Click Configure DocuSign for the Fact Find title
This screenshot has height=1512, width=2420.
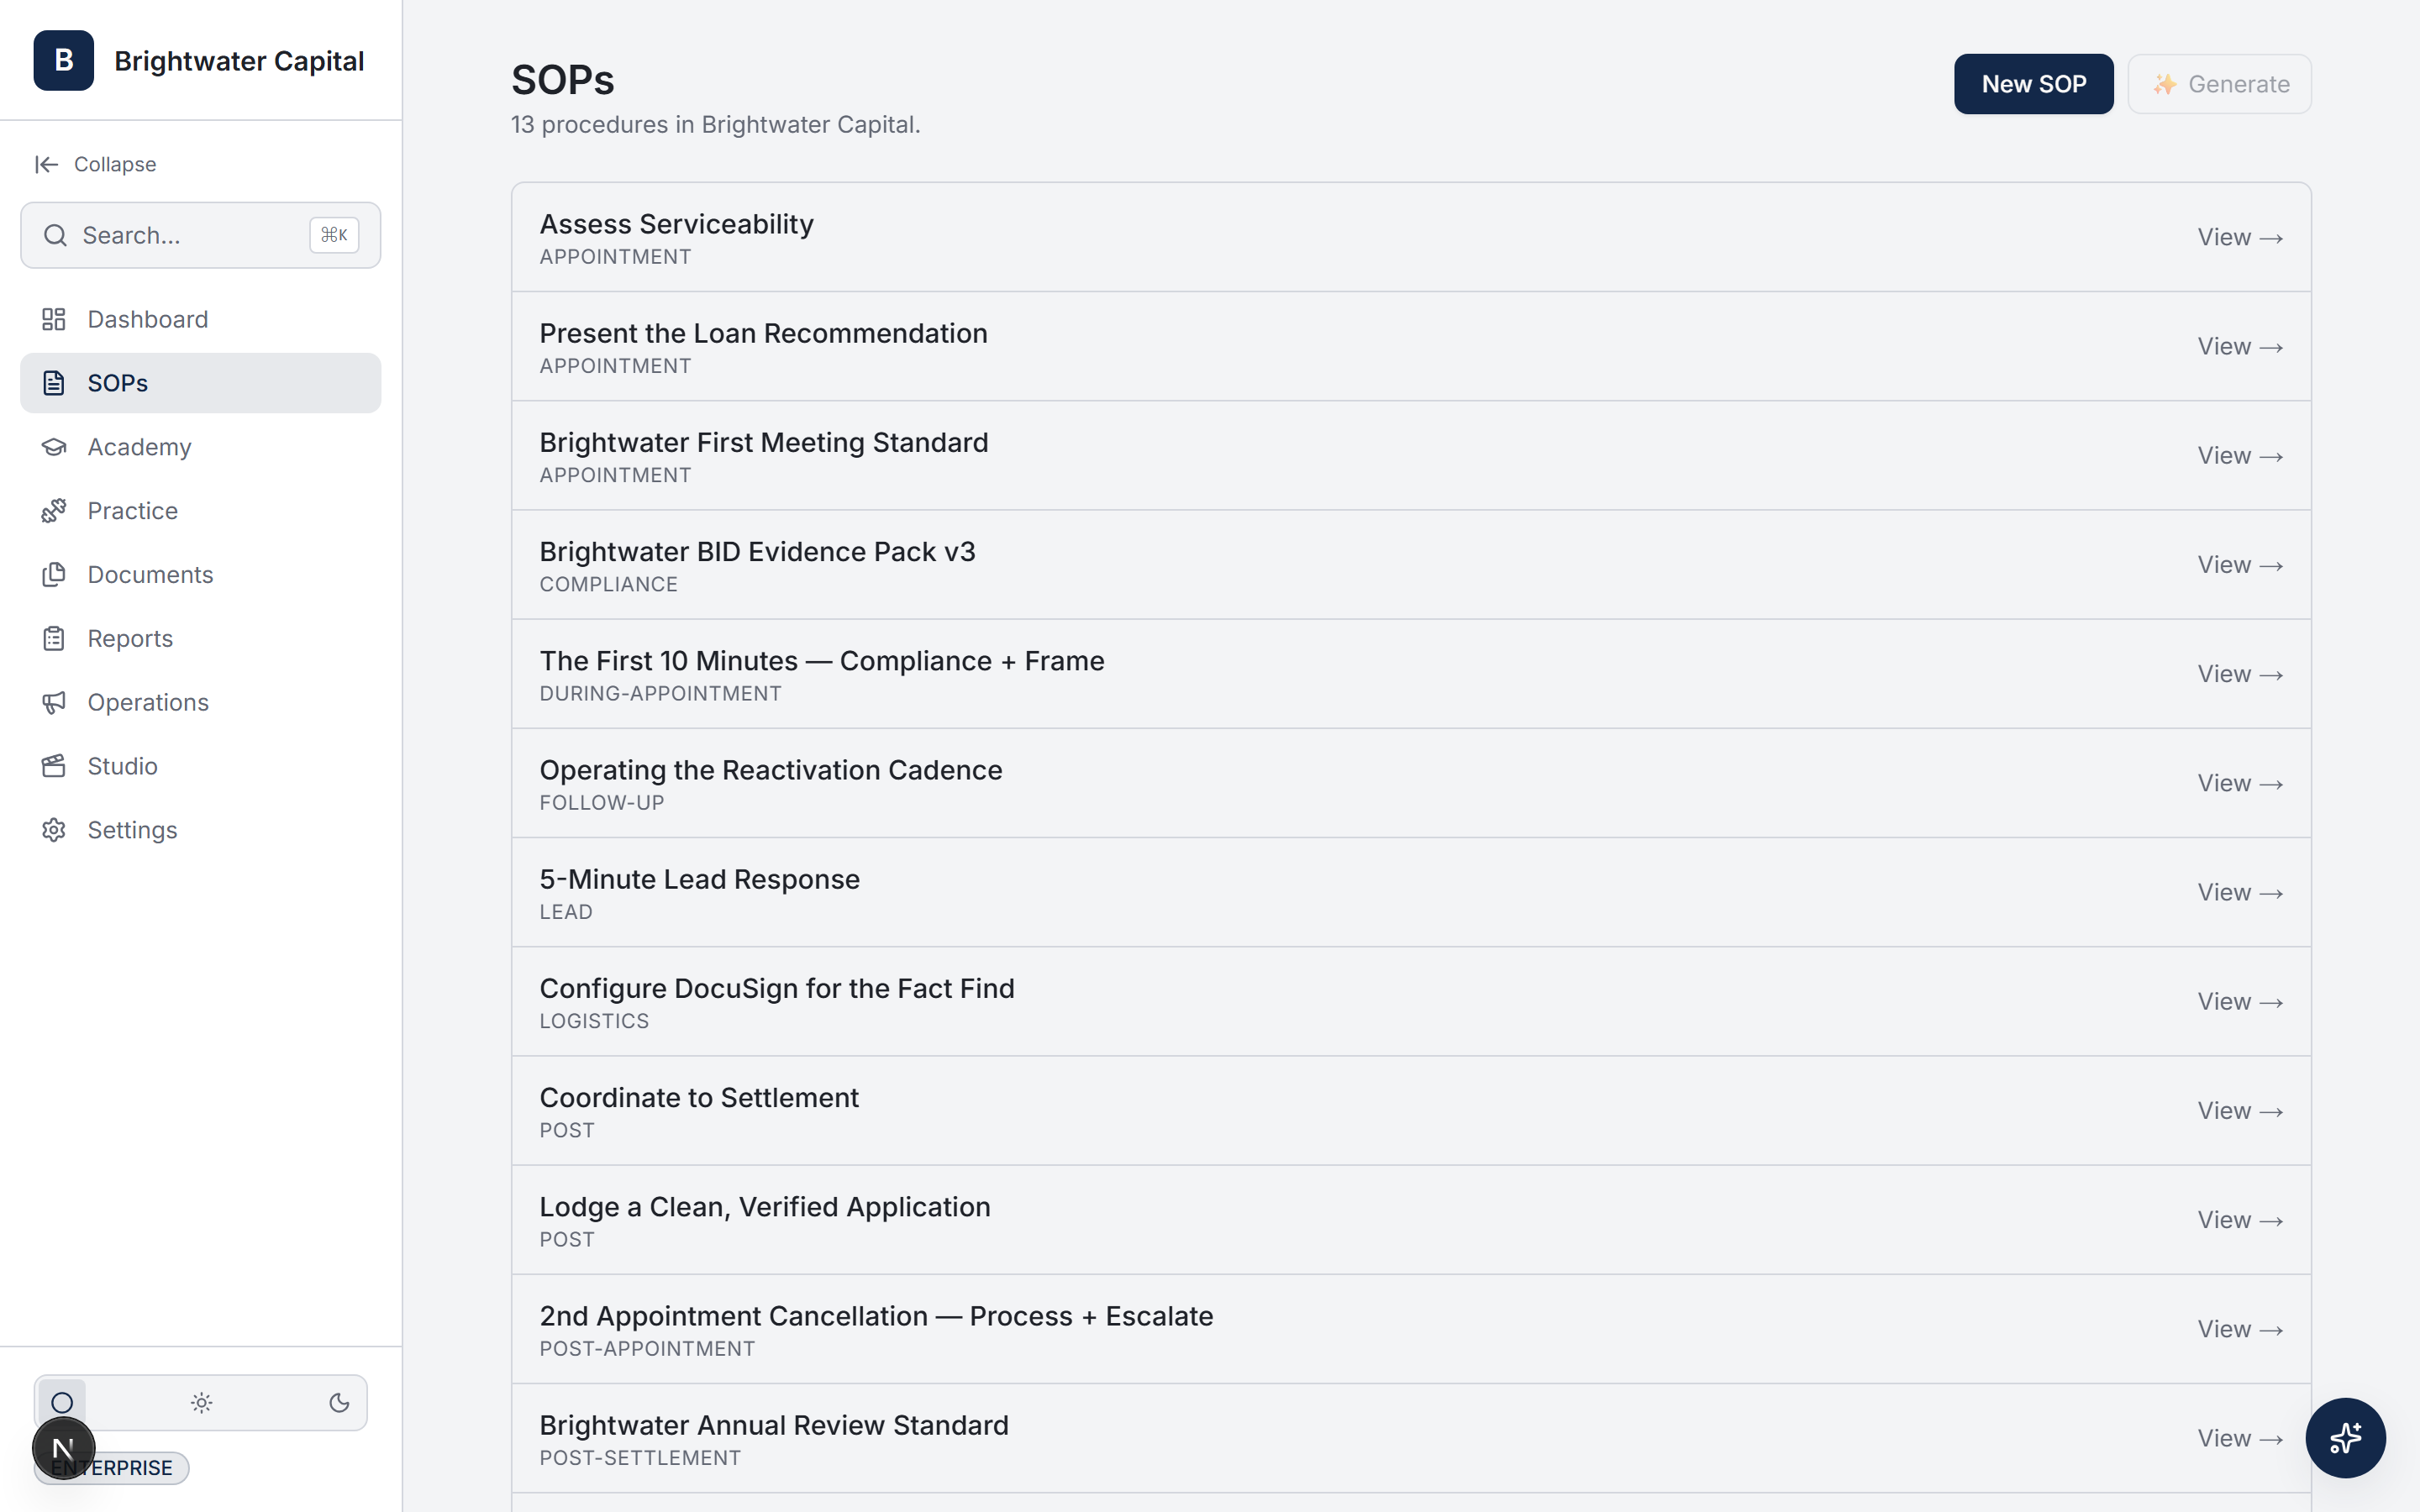click(776, 988)
